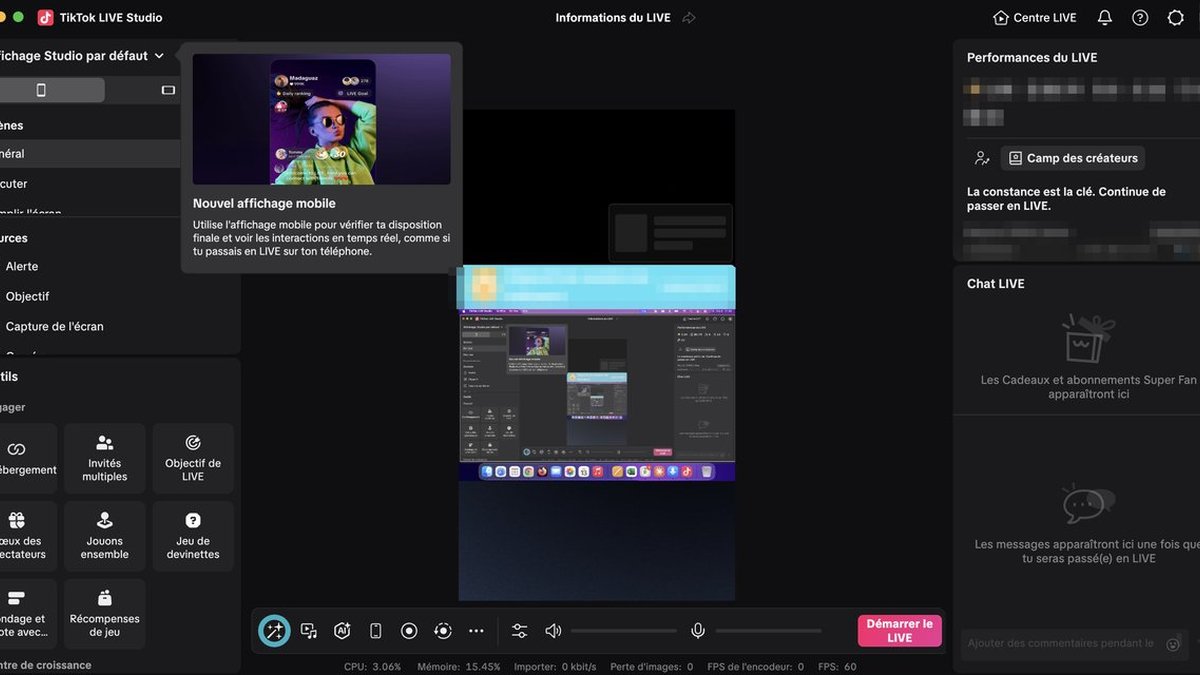The image size is (1200, 675).
Task: Open the three-dots more options menu
Action: coord(476,631)
